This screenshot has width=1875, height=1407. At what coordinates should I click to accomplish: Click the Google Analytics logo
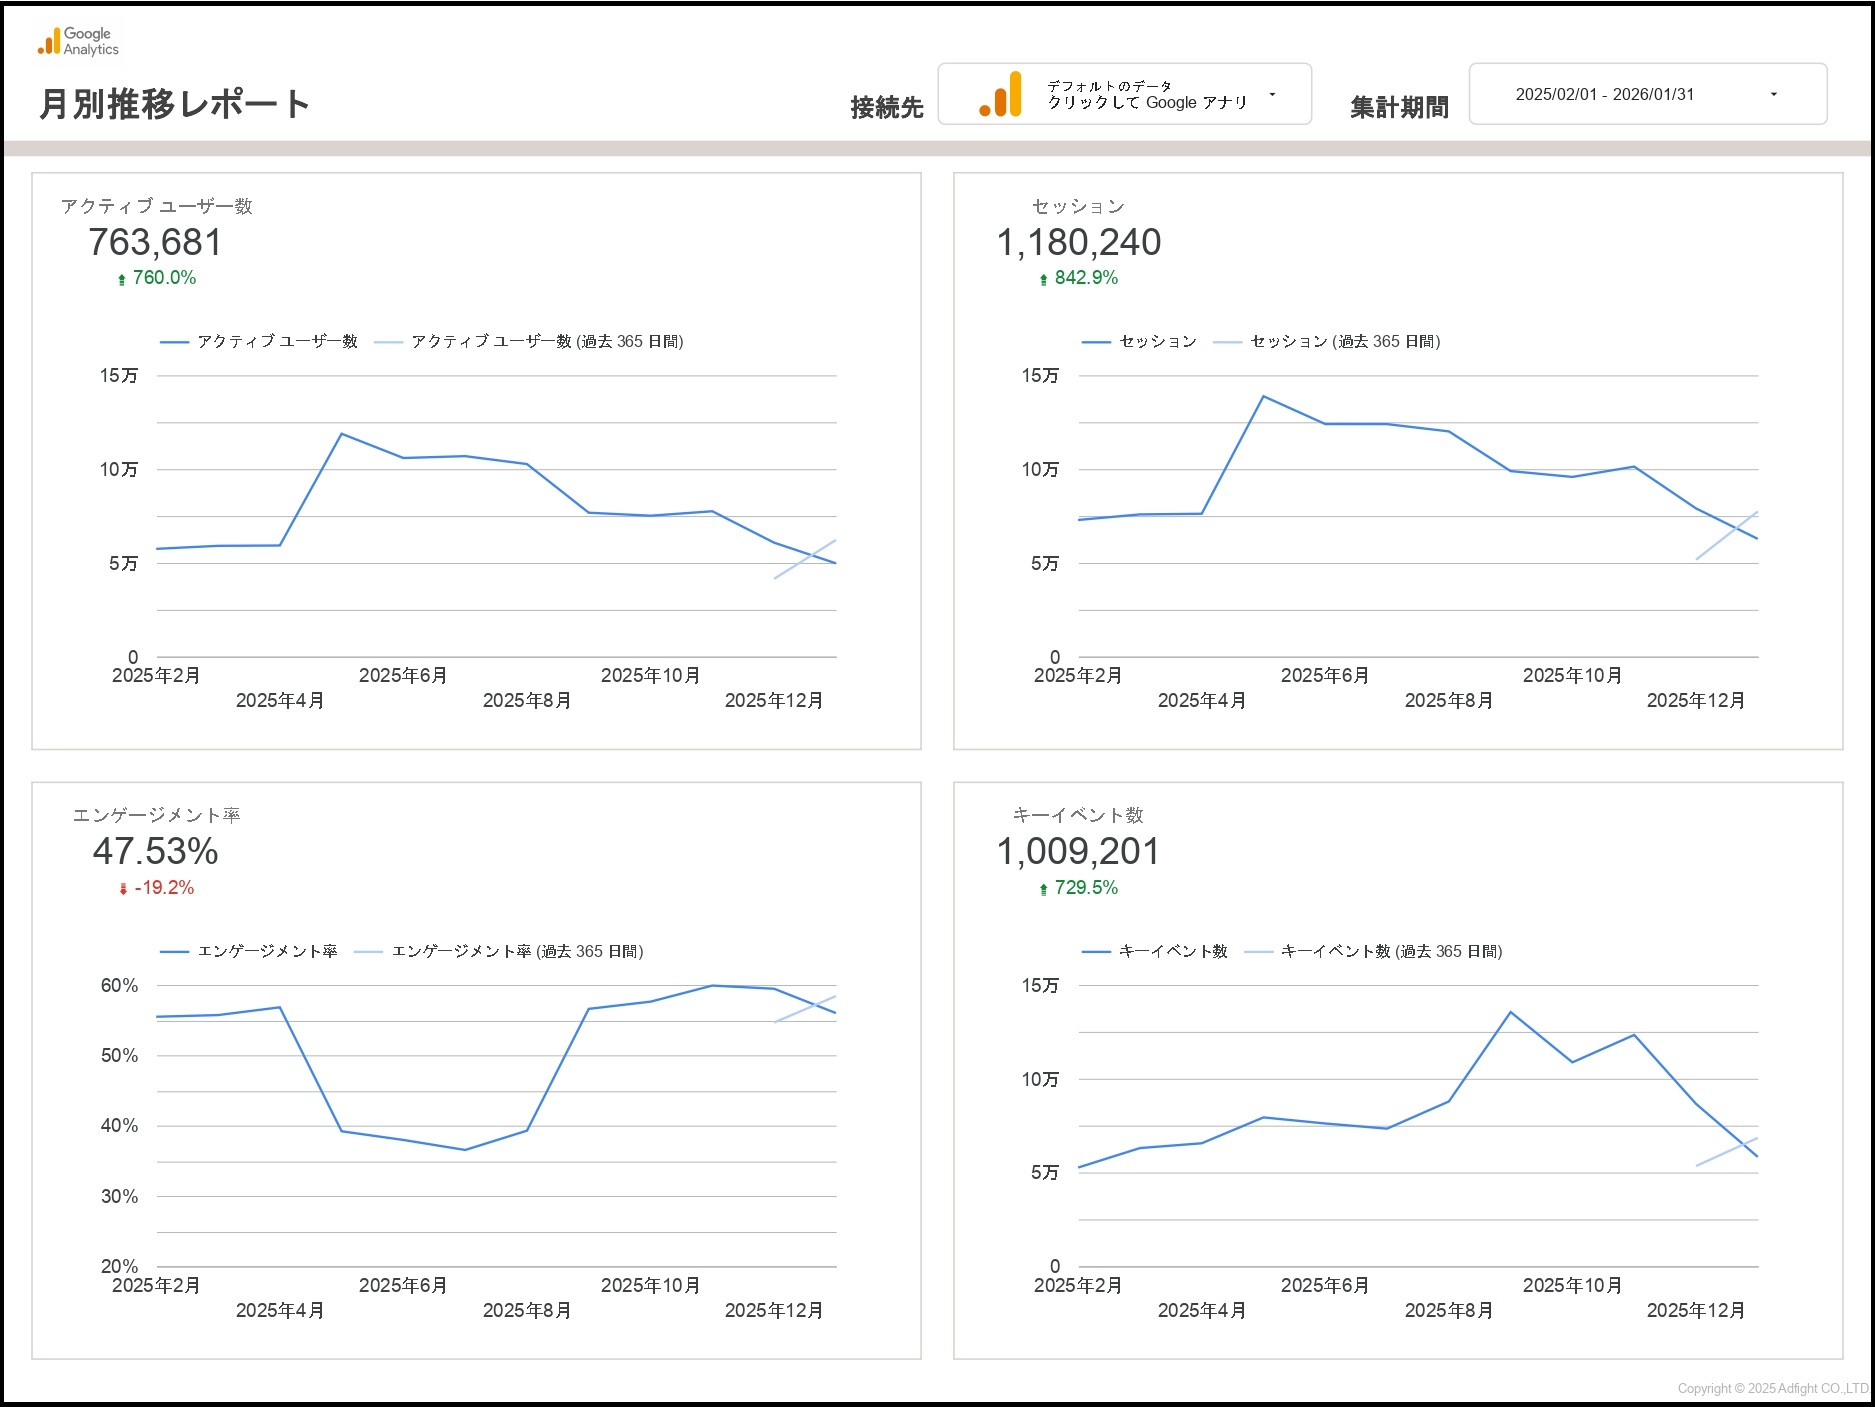pyautogui.click(x=78, y=42)
